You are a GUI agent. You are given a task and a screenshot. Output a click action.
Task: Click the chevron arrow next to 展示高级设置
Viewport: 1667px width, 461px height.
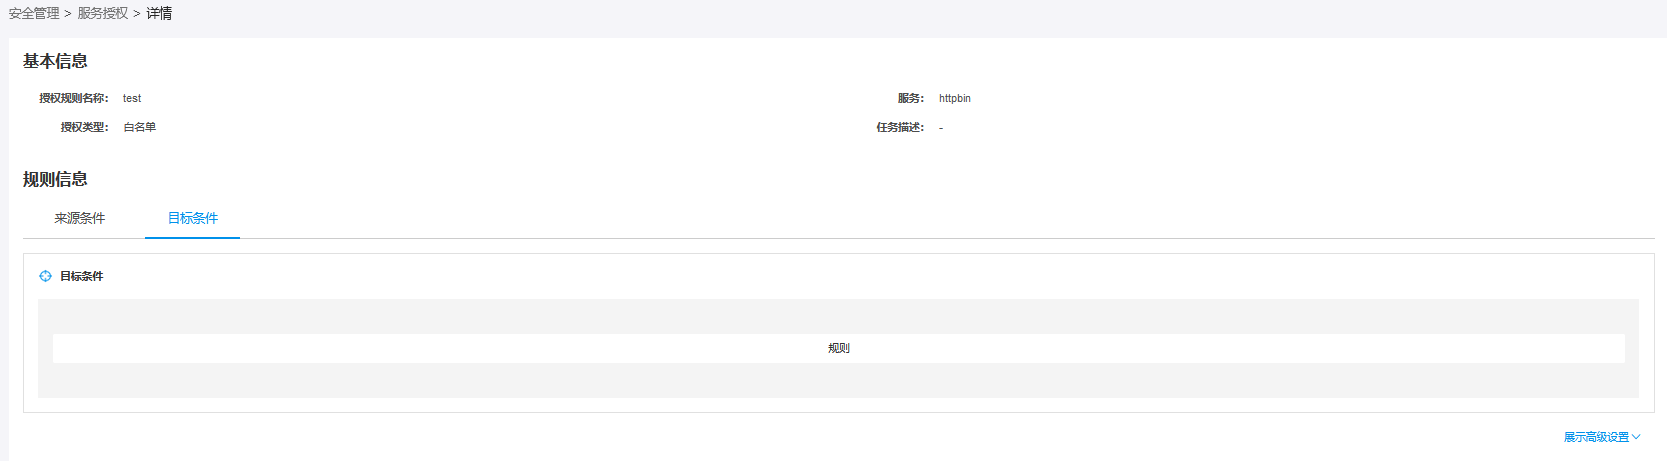click(x=1636, y=437)
